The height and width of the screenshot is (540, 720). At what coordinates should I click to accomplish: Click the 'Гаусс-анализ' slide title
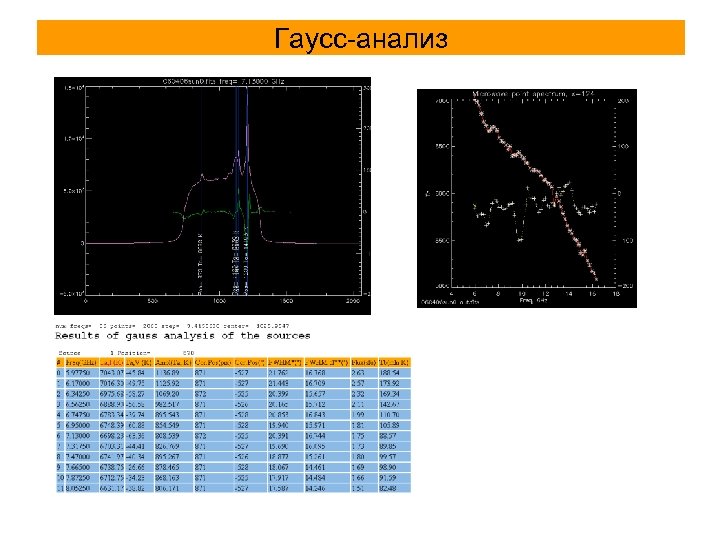pyautogui.click(x=361, y=38)
